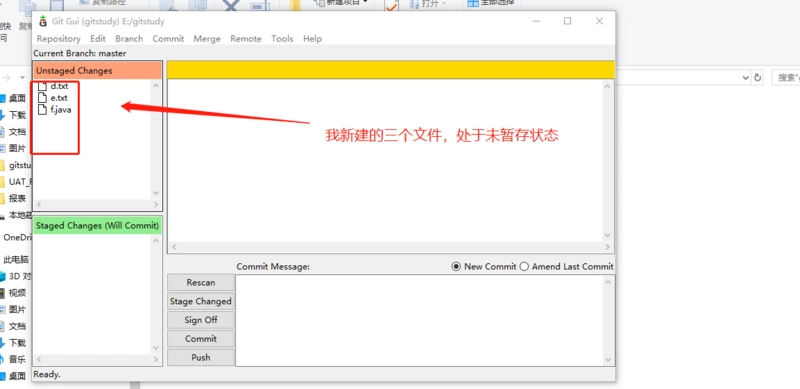Viewport: 800px width, 389px height.
Task: Click the Unstaged list scroll-right arrow
Action: click(x=156, y=204)
